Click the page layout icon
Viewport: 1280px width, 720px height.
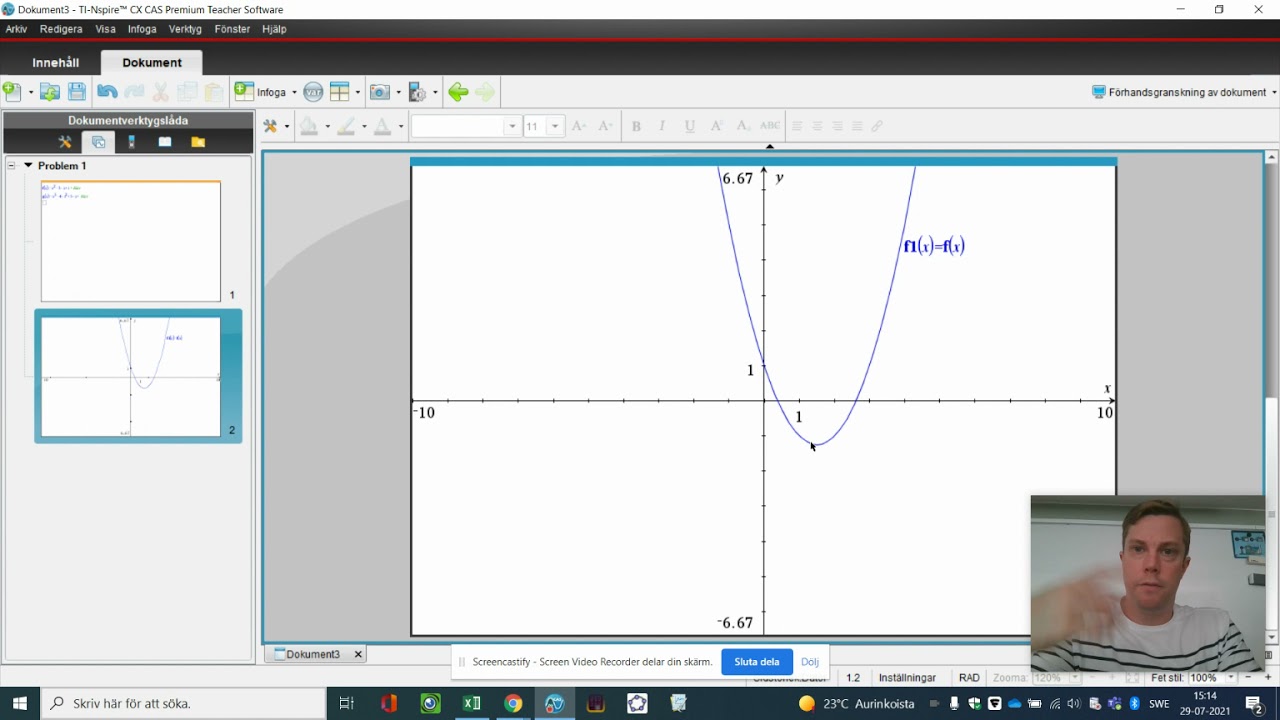pos(339,92)
